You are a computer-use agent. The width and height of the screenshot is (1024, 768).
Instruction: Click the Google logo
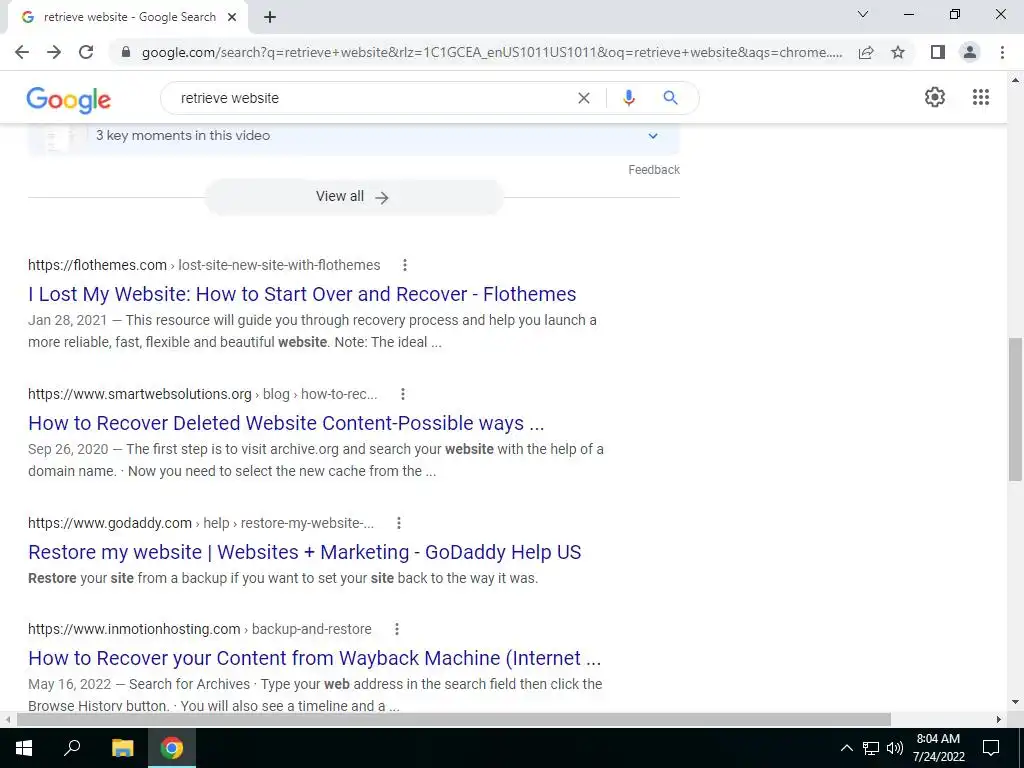tap(69, 99)
